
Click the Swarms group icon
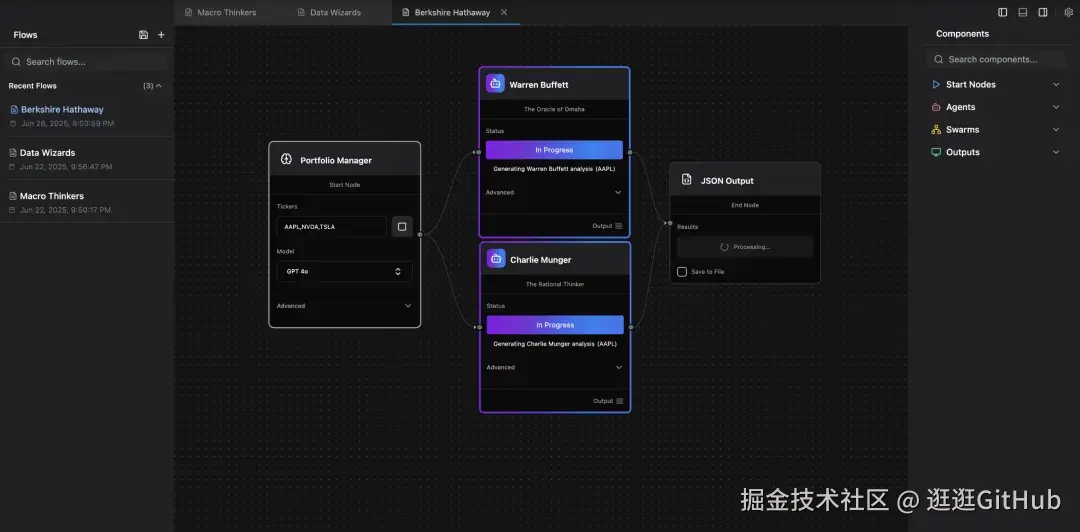[x=936, y=130]
